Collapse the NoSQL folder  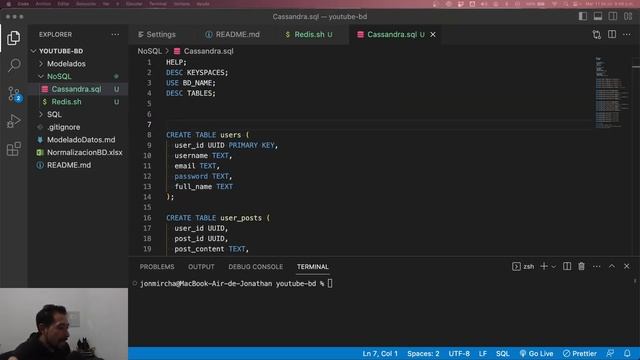coord(59,76)
